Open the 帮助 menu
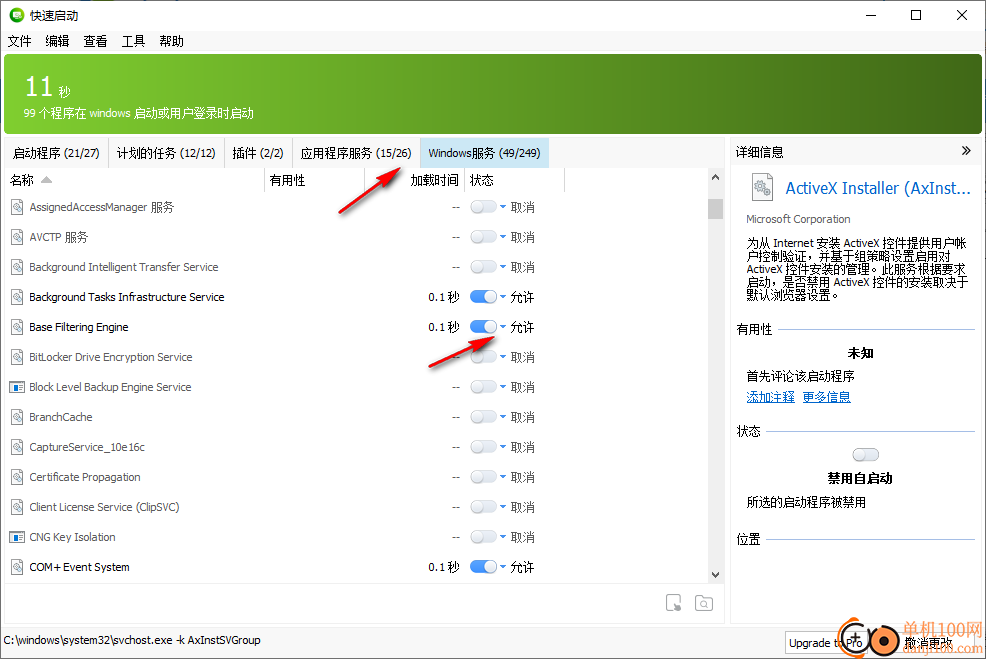 171,42
